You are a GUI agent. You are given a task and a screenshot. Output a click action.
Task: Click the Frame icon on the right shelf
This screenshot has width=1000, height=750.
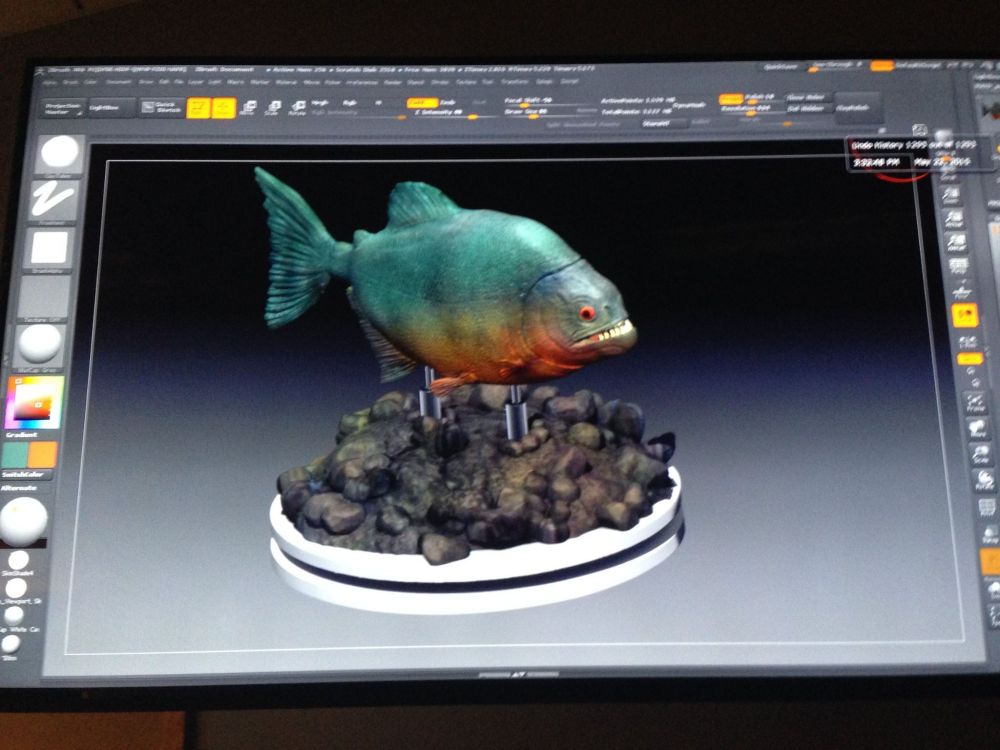970,405
